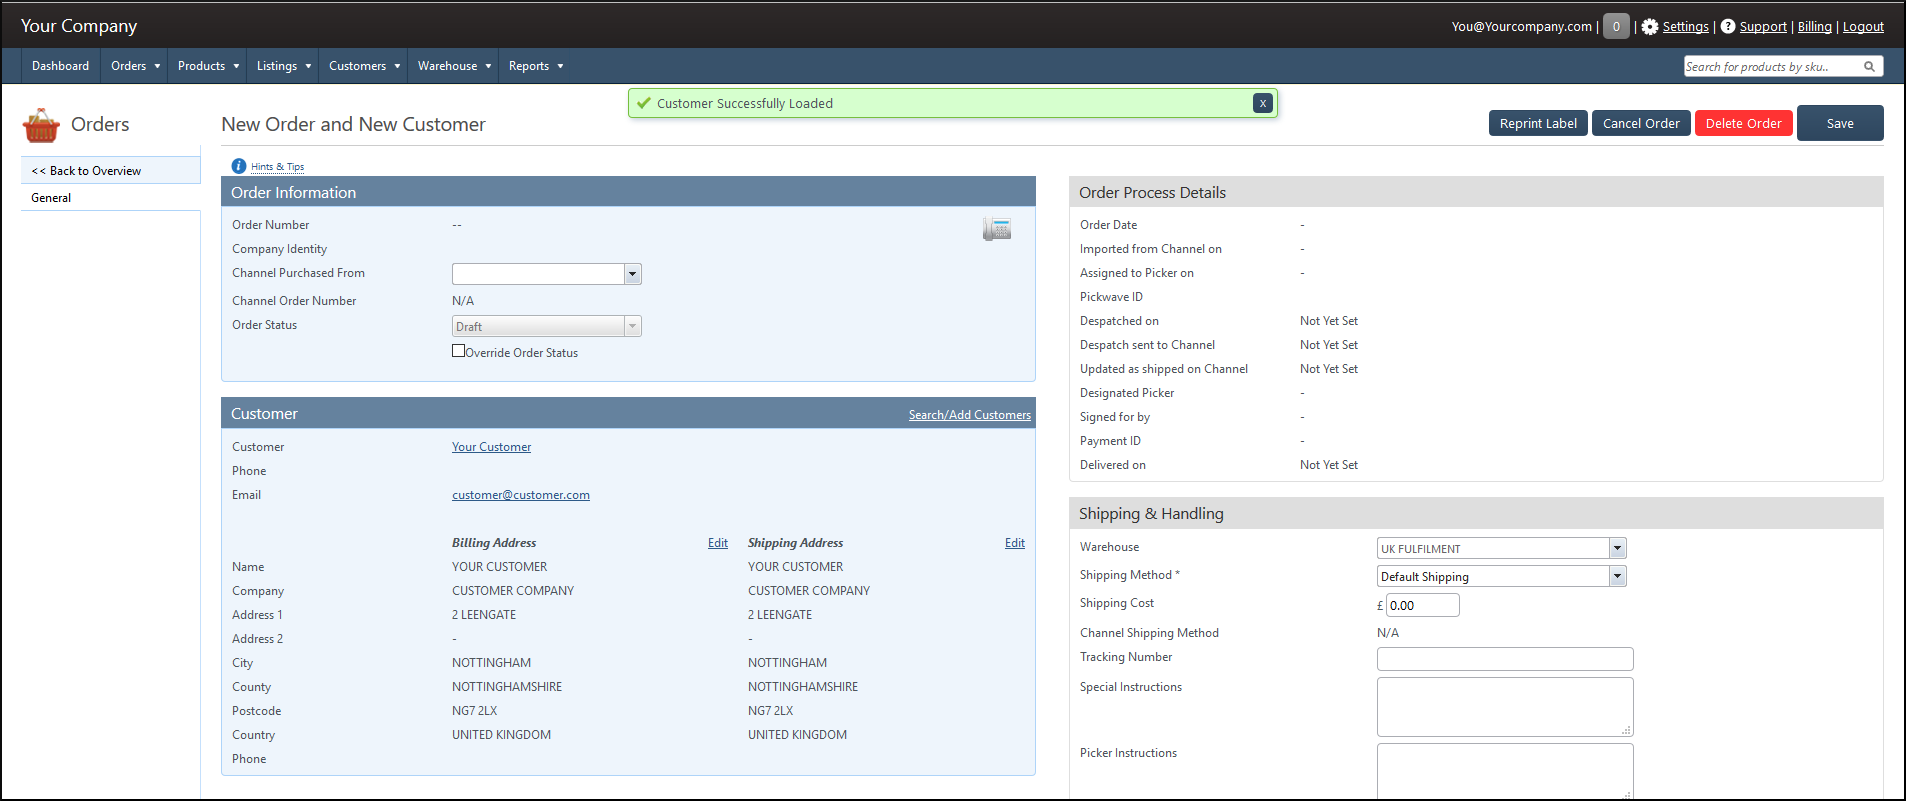Click the Support question mark icon

pos(1728,27)
